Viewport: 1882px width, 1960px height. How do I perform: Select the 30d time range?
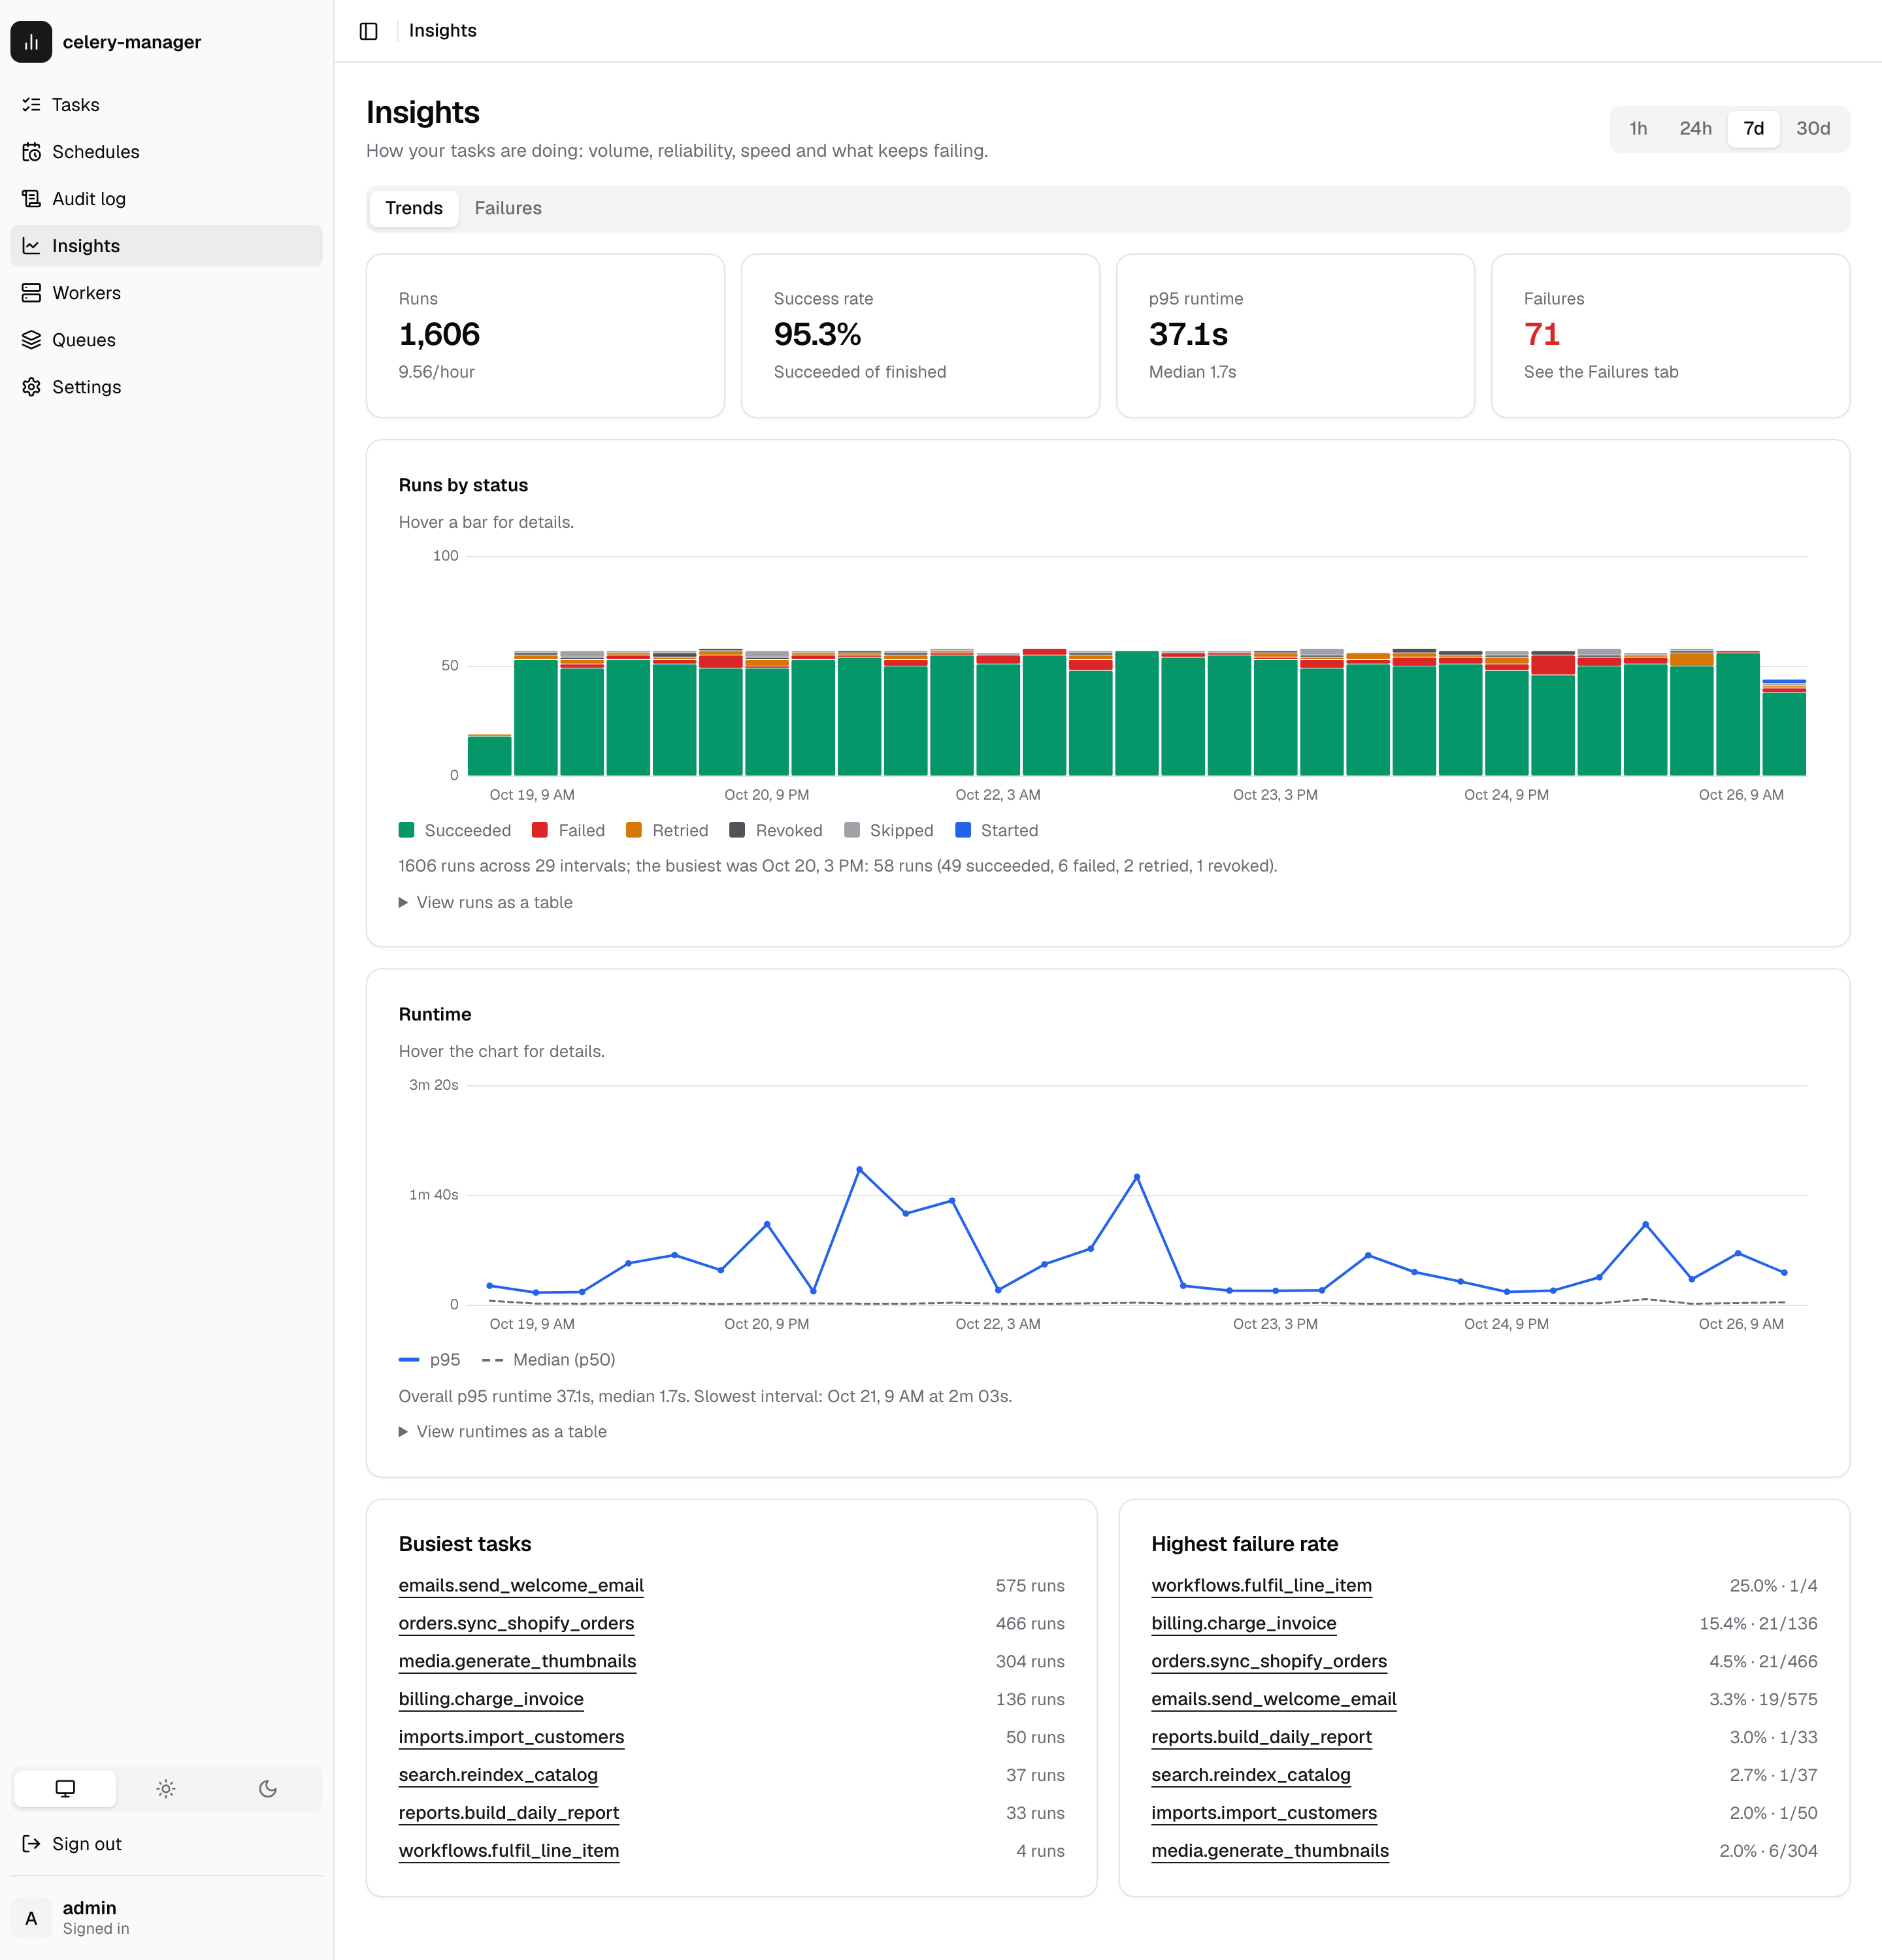click(1813, 129)
